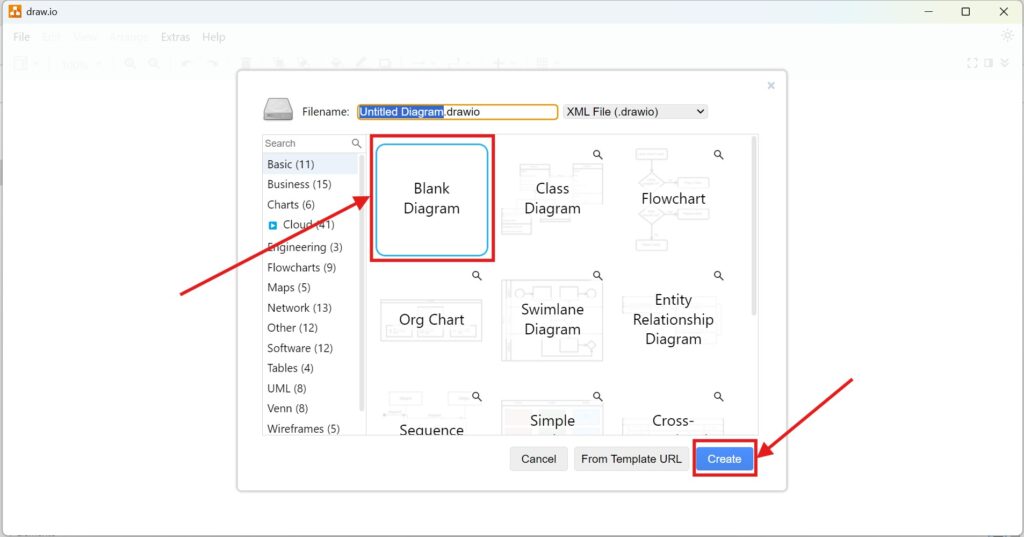Click the search magnifier in template search box
This screenshot has width=1024, height=537.
pyautogui.click(x=356, y=144)
